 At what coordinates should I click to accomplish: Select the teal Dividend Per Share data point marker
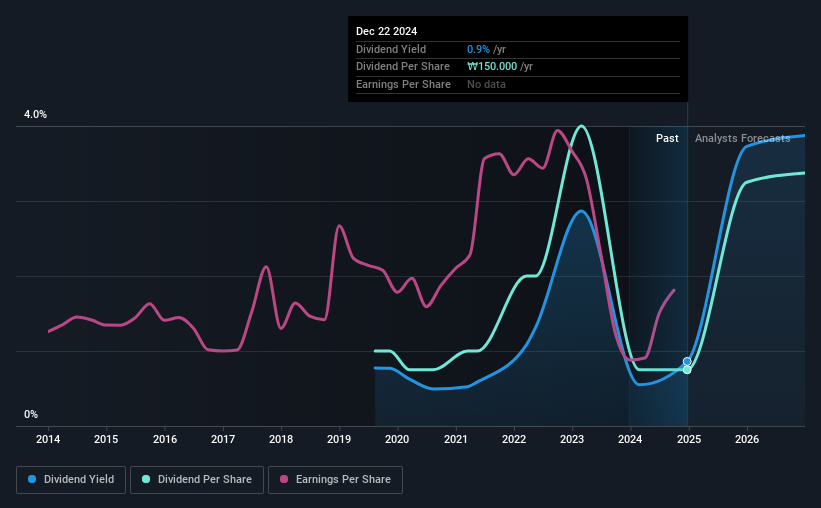point(687,370)
